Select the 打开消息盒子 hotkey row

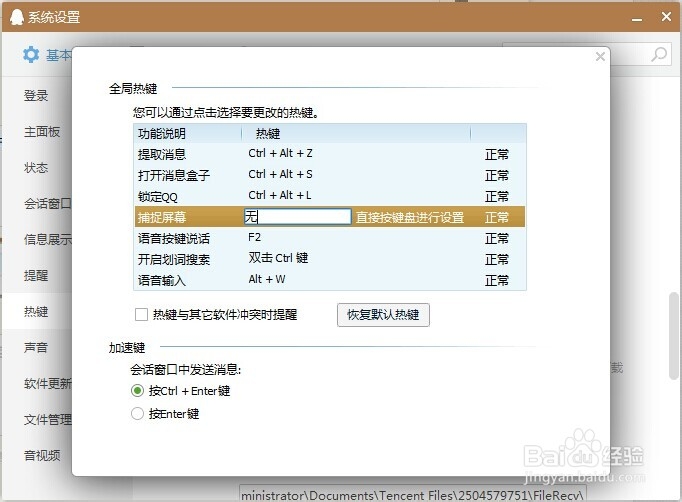tap(330, 175)
